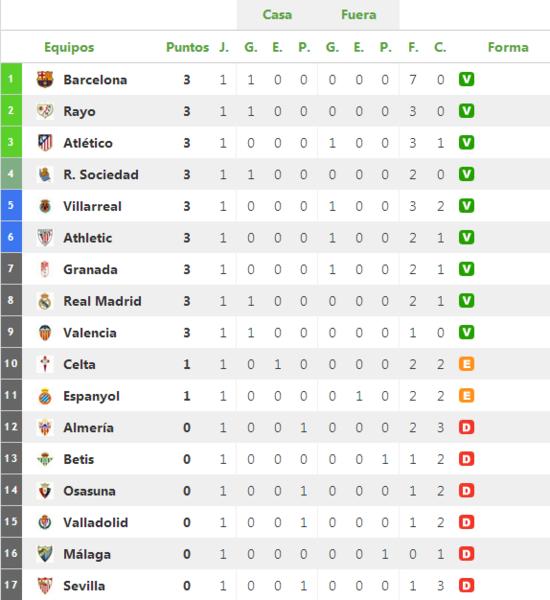Viewport: 550px width, 600px height.
Task: Click the Real Madrid crest icon
Action: coord(45,301)
